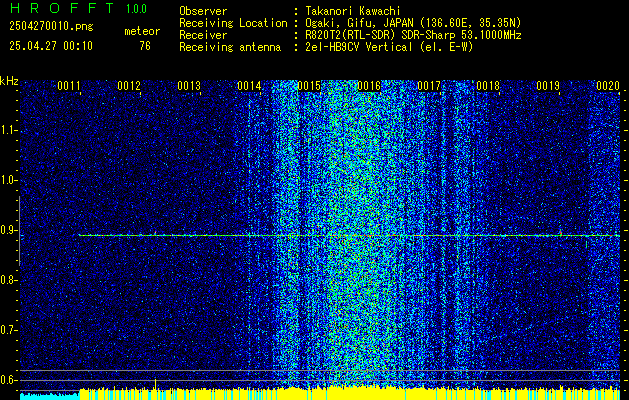Click time marker 0012
Screen dimensions: 629x400
click(129, 86)
